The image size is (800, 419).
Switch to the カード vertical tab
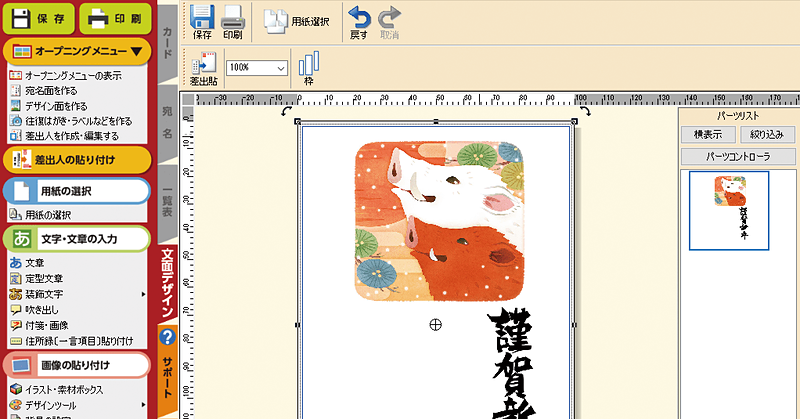tap(167, 42)
